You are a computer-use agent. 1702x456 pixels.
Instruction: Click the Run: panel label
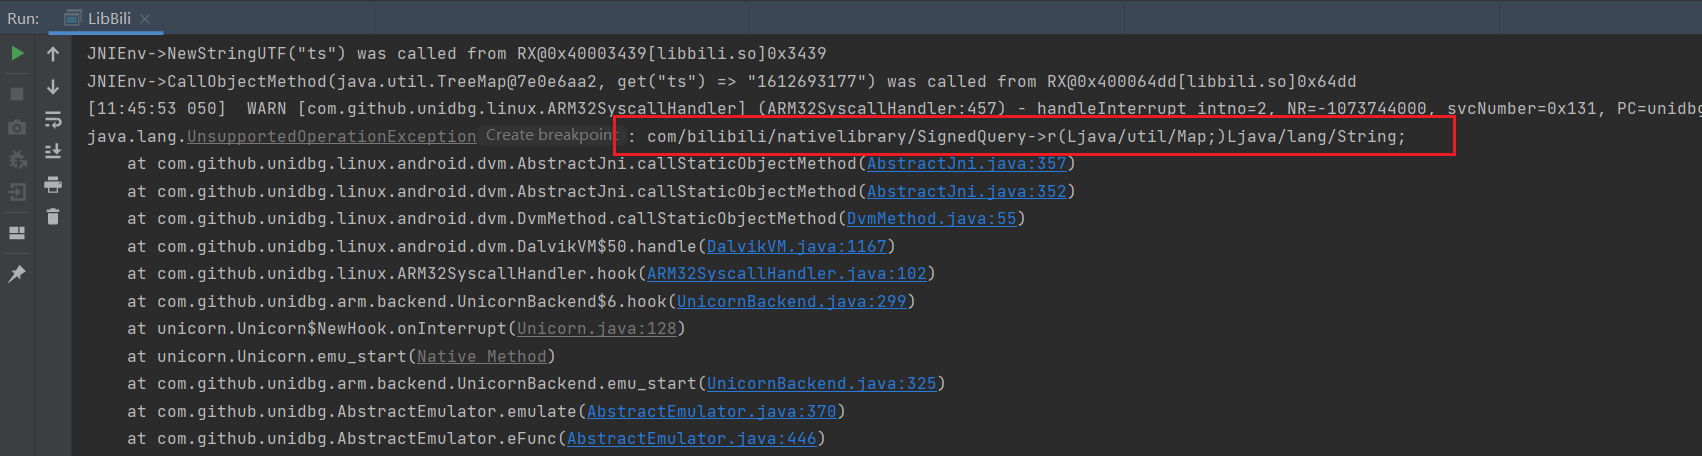(x=23, y=18)
